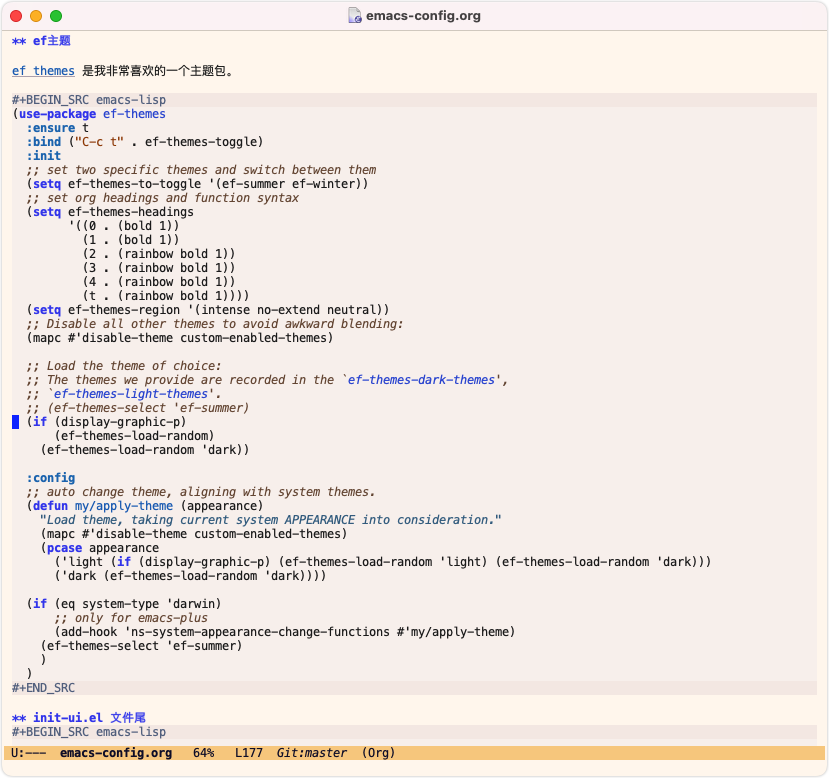Click the '(Org)' major mode indicator
Screen dimensions: 829x778
pyautogui.click(x=378, y=753)
